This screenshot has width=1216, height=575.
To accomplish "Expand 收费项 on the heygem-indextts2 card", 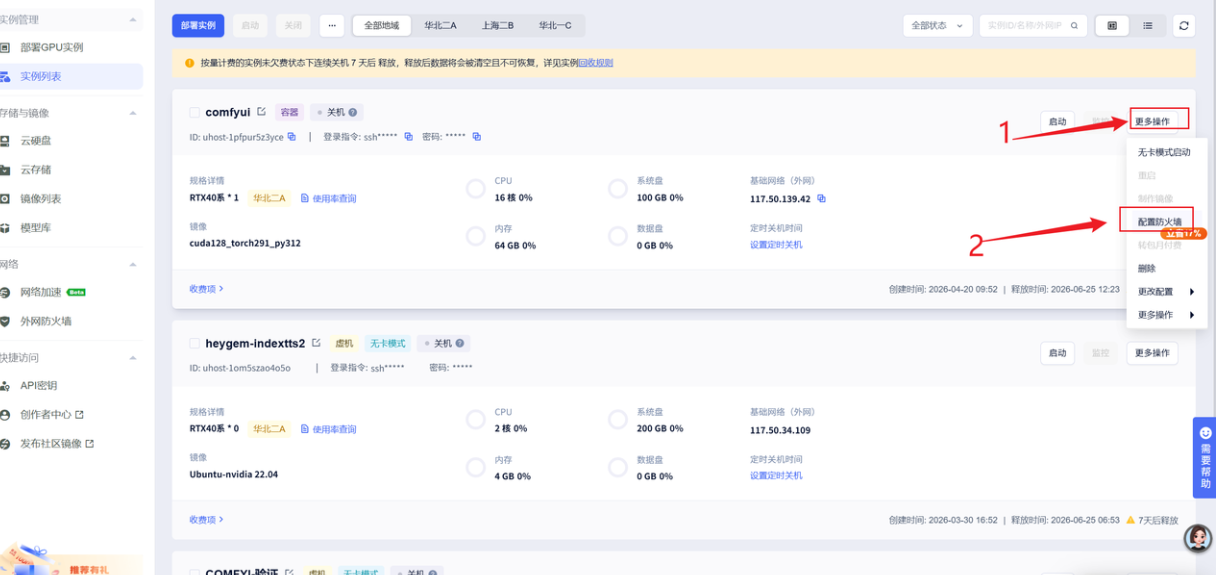I will (x=206, y=520).
